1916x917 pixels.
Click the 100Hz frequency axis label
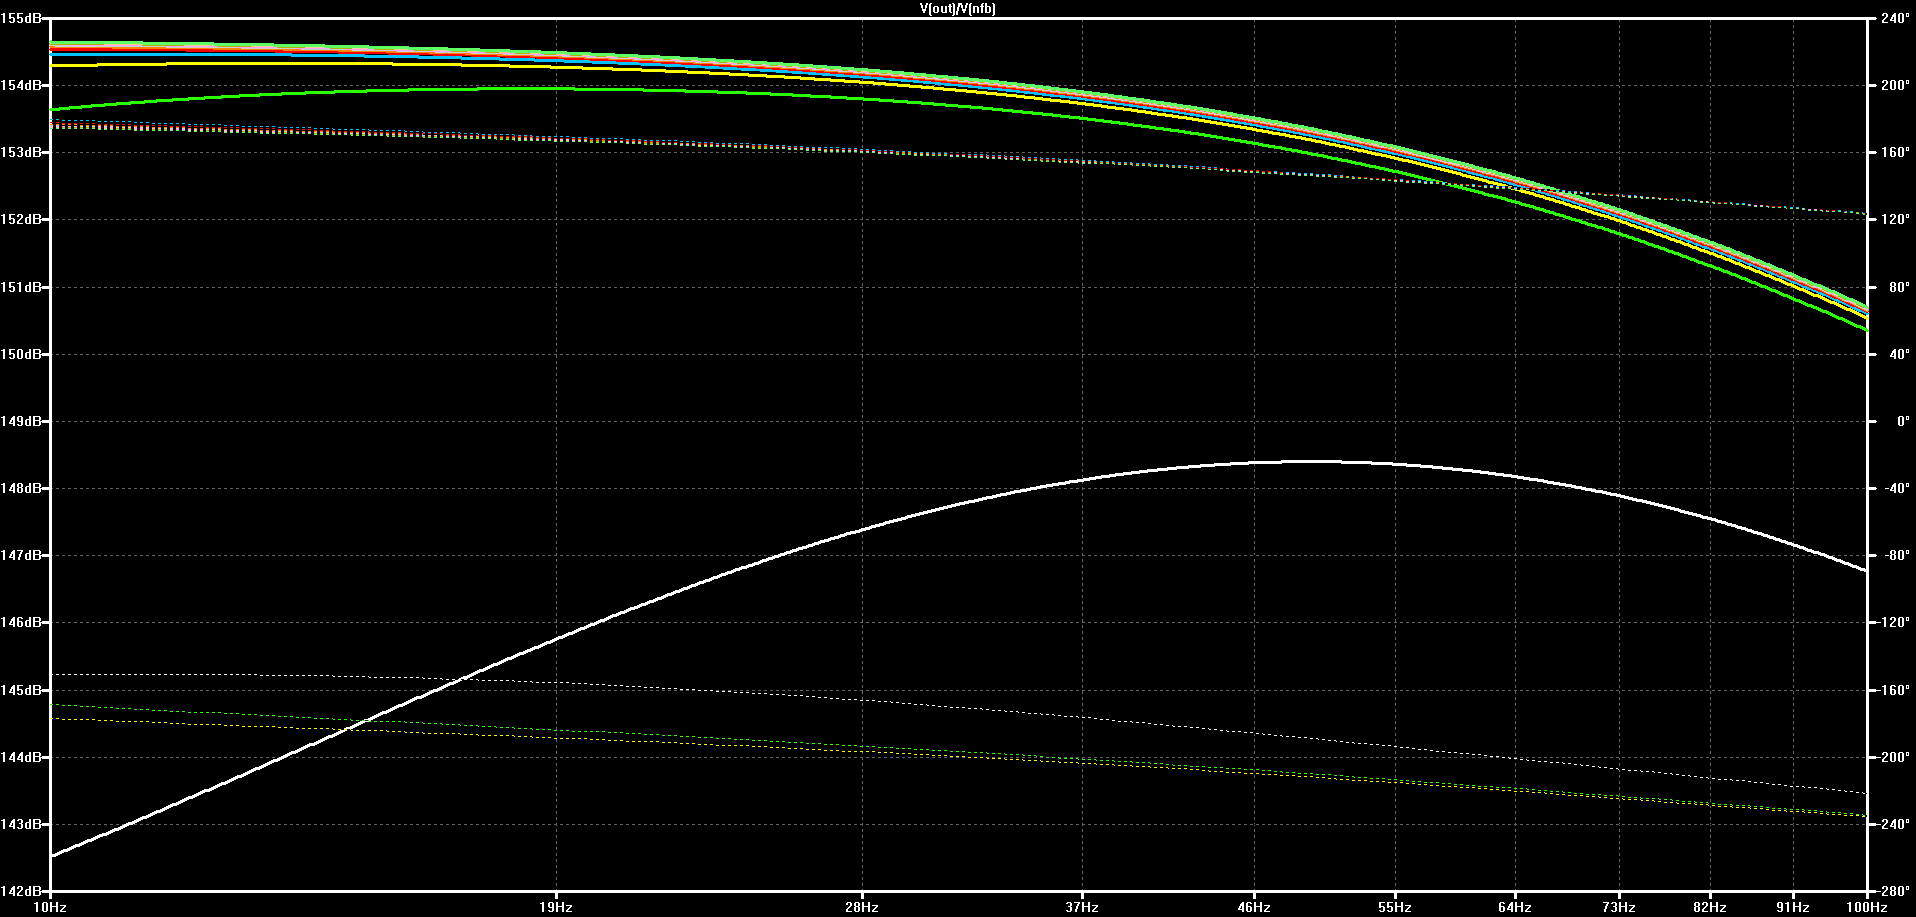pyautogui.click(x=1867, y=907)
